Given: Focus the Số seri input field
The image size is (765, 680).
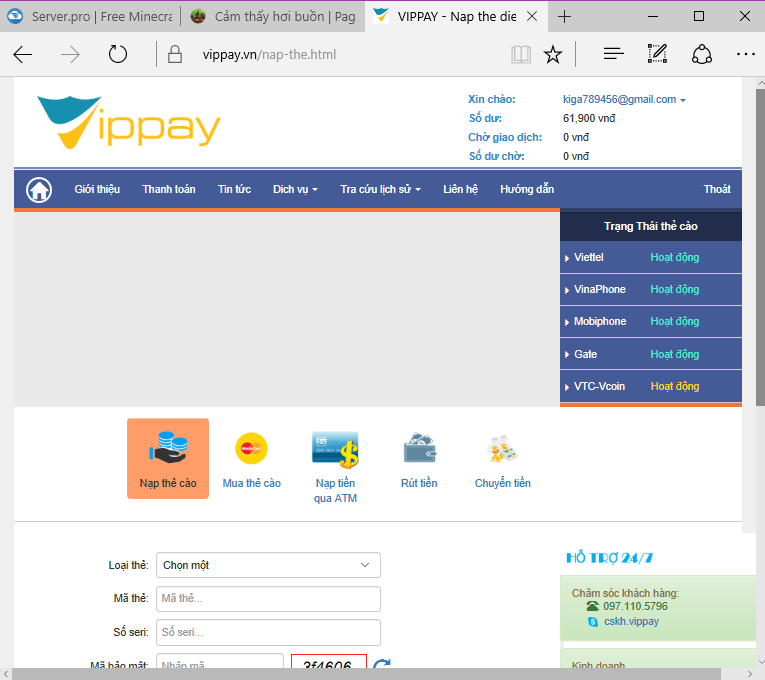Looking at the screenshot, I should (x=268, y=632).
